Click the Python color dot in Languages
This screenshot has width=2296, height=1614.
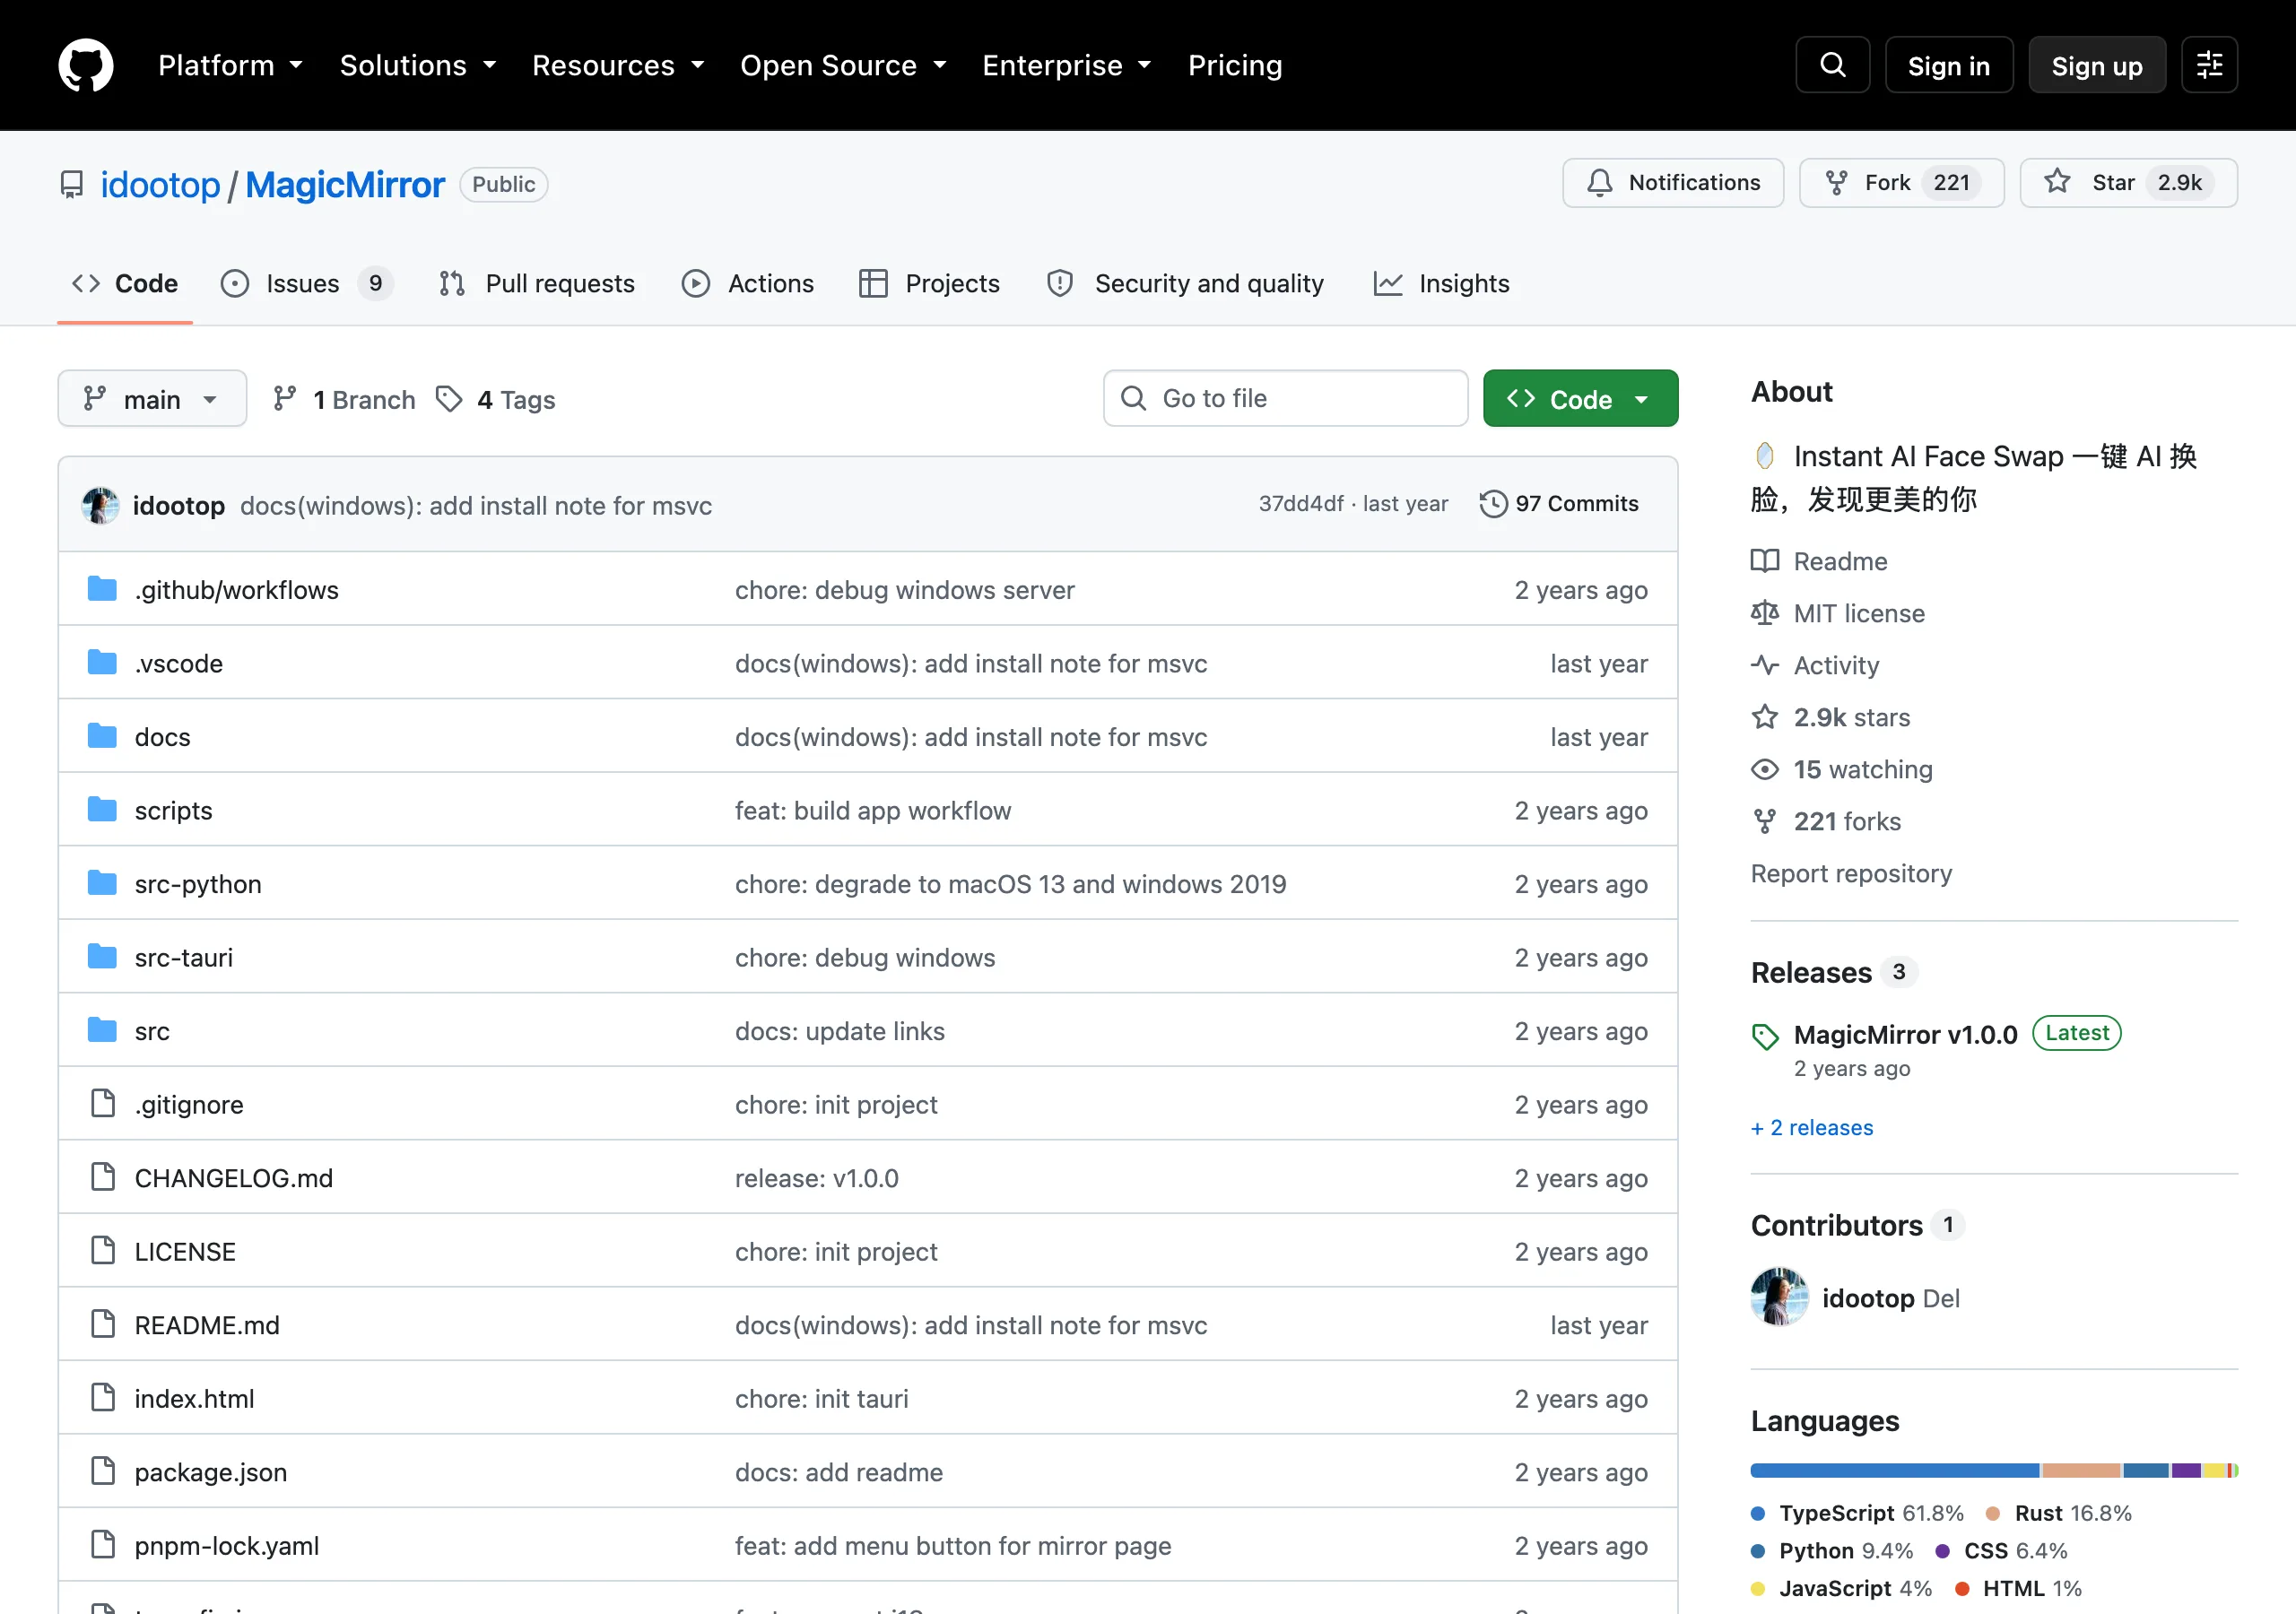click(1758, 1551)
